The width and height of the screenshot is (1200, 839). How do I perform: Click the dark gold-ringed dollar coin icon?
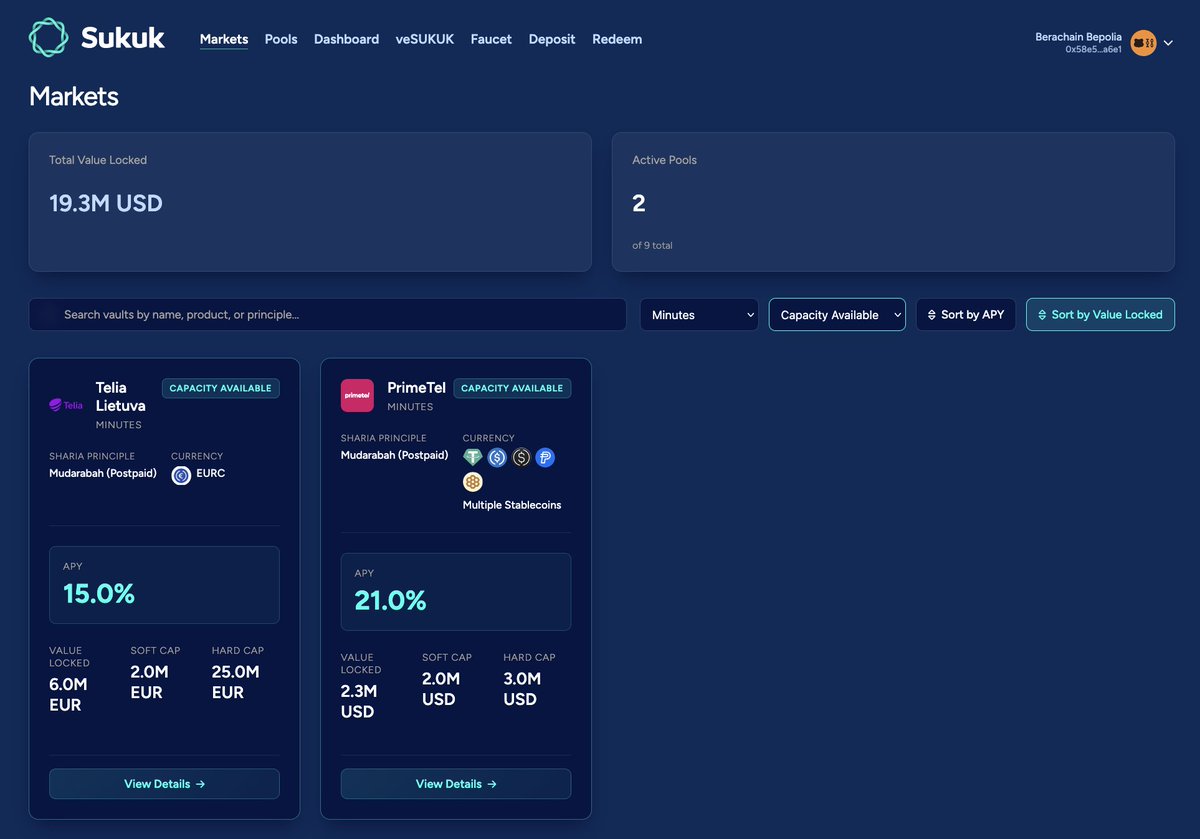pyautogui.click(x=521, y=457)
